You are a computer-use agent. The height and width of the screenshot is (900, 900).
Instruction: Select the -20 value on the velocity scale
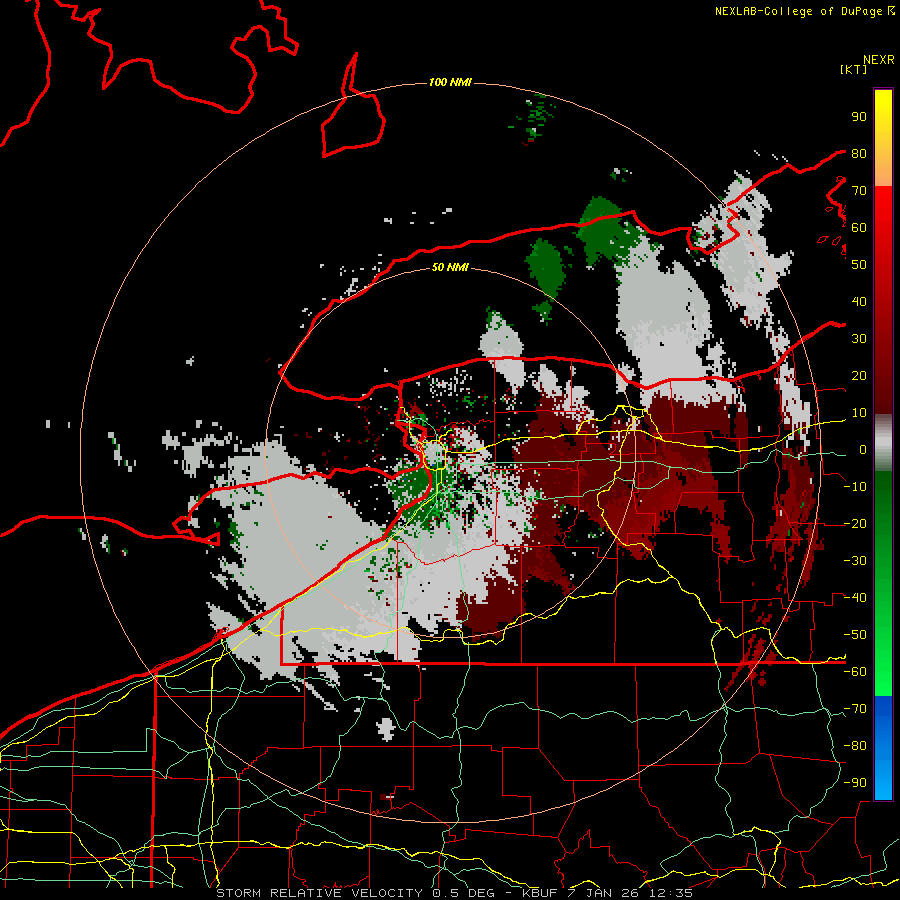tap(855, 524)
